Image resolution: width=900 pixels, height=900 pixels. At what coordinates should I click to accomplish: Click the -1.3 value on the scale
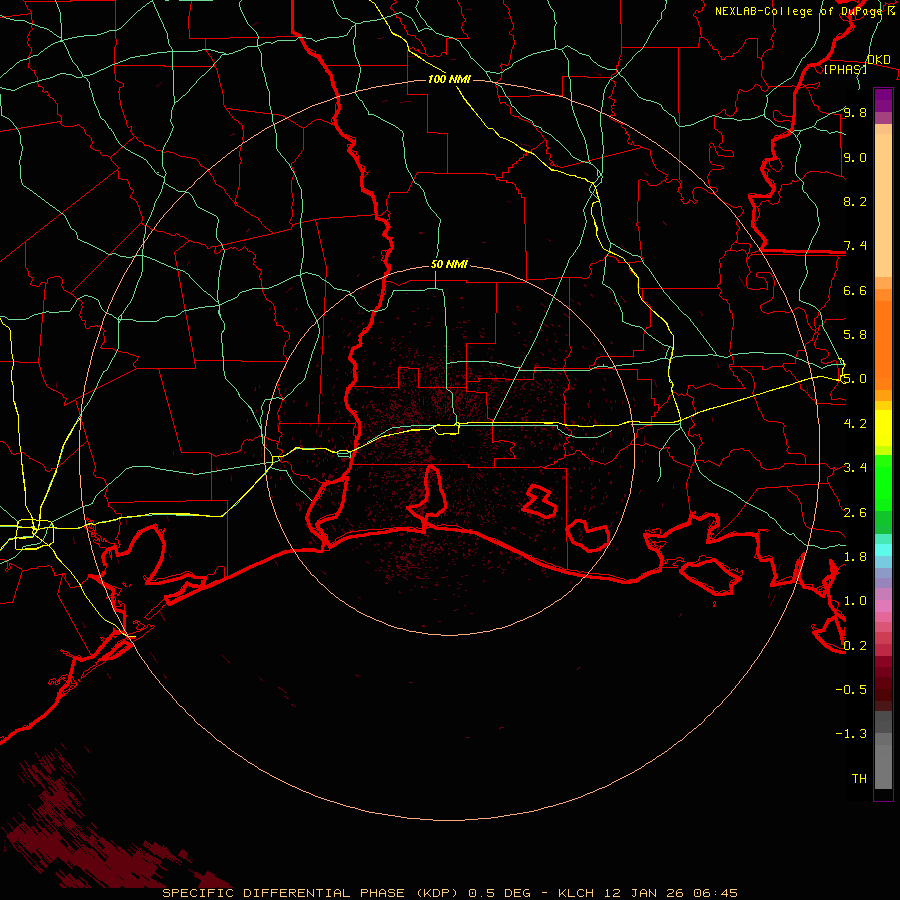coord(851,734)
